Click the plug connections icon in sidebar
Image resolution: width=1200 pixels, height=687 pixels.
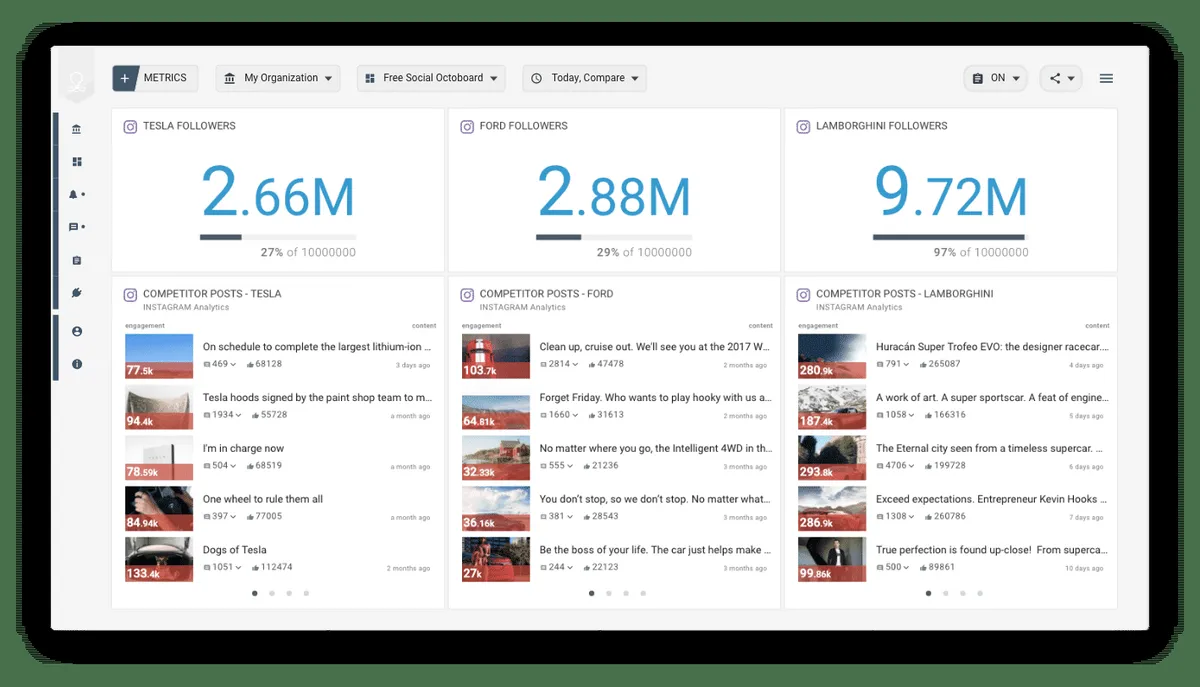tap(77, 293)
